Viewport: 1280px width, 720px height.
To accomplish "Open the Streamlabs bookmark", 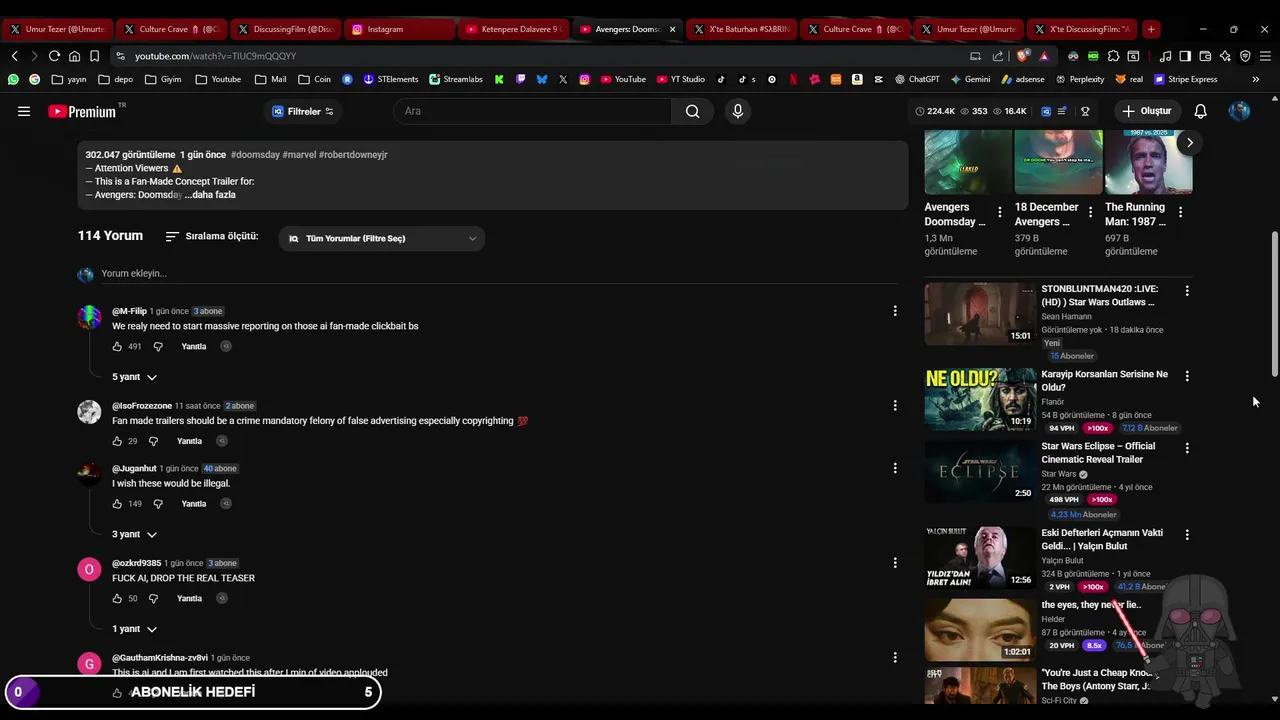I will click(x=456, y=79).
